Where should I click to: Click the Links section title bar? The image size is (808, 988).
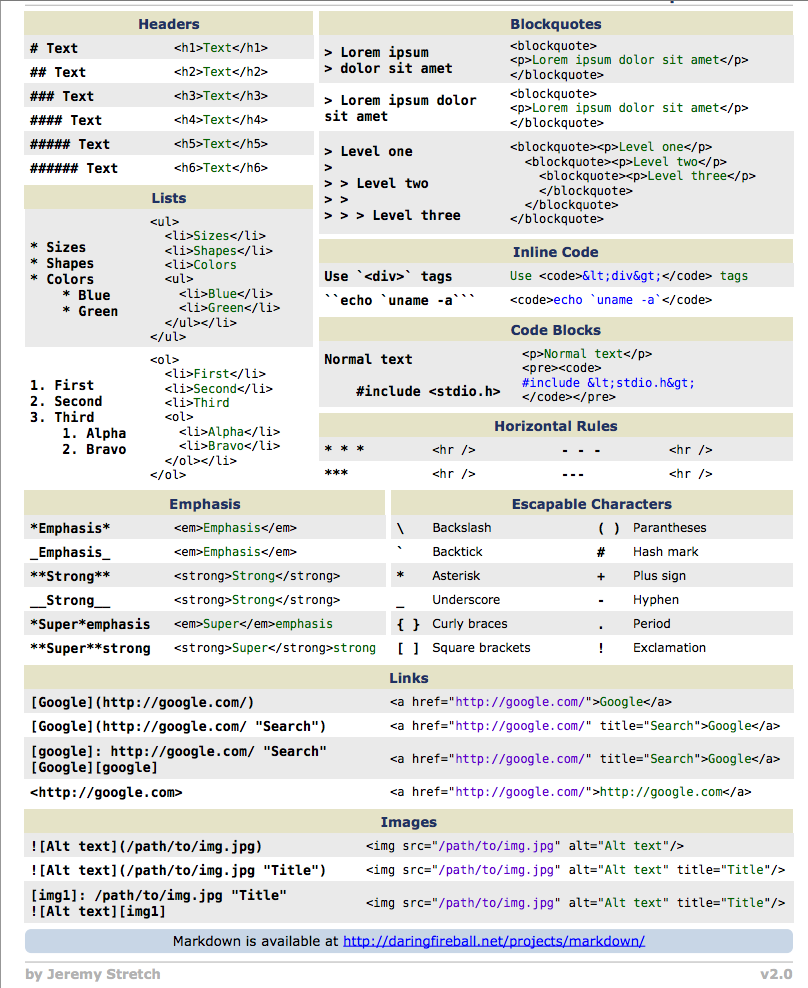[408, 678]
